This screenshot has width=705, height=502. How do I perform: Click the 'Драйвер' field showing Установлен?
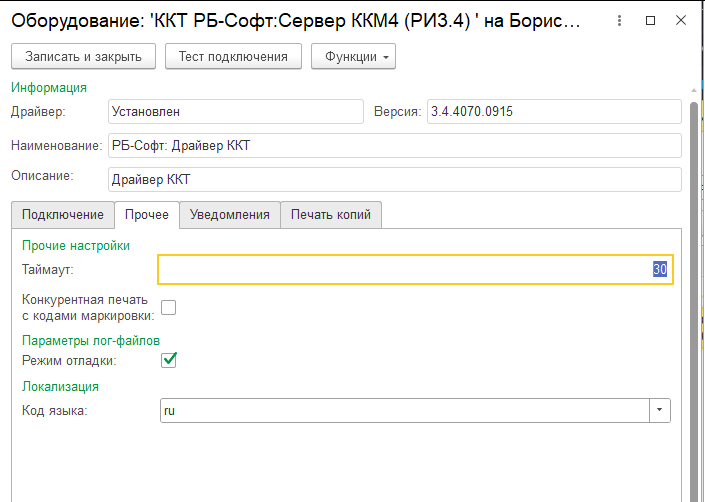click(236, 111)
